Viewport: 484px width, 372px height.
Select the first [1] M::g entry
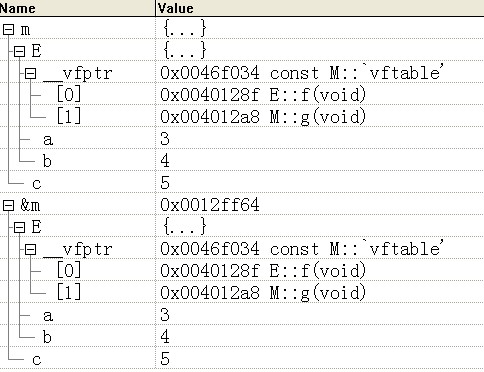69,116
